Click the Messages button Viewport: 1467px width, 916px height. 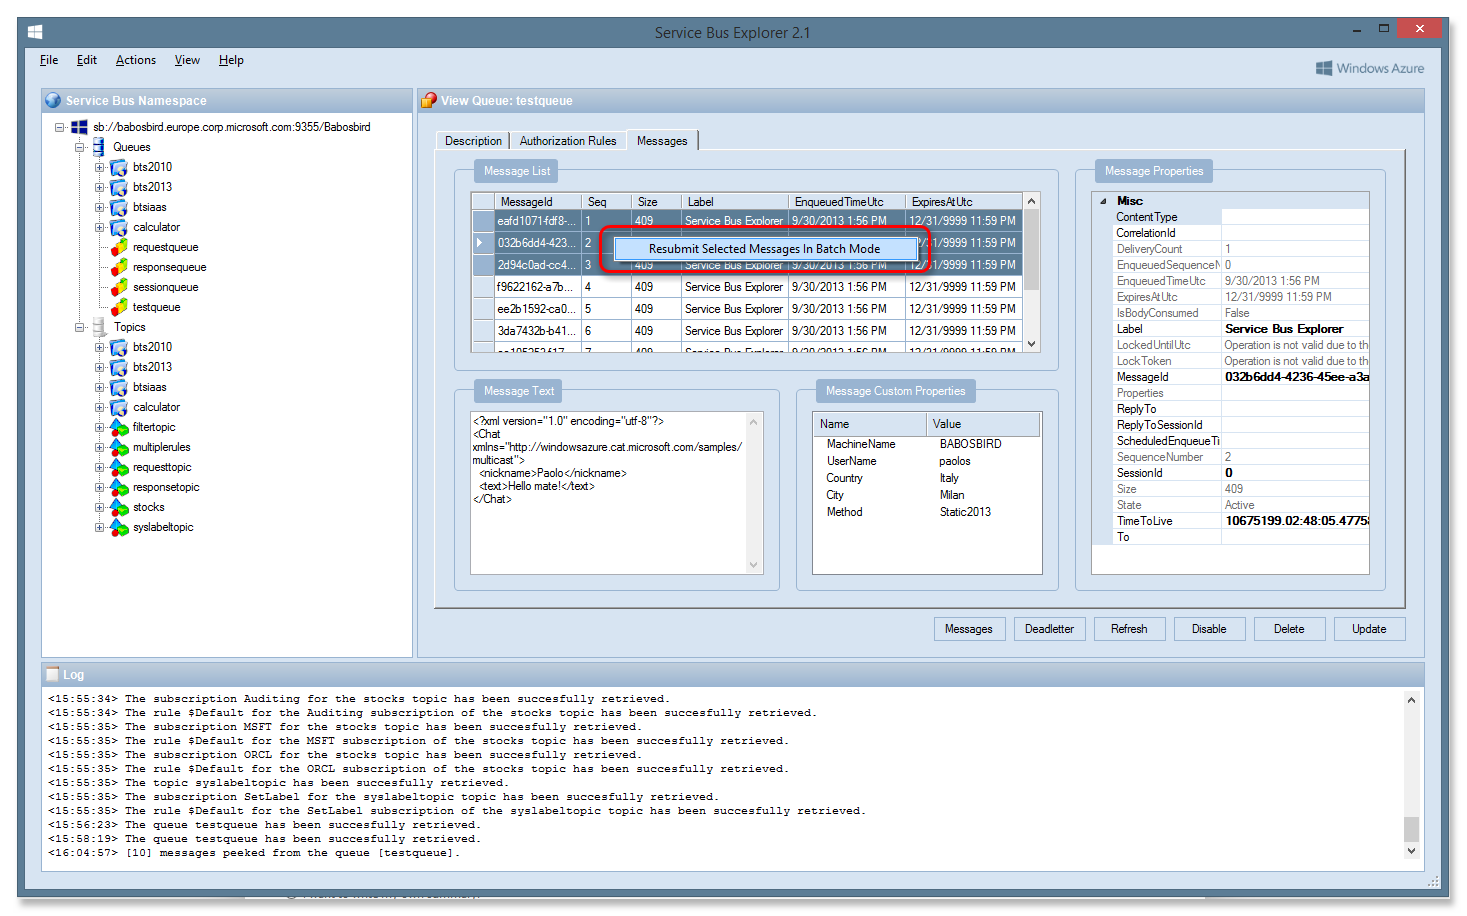[x=969, y=629]
